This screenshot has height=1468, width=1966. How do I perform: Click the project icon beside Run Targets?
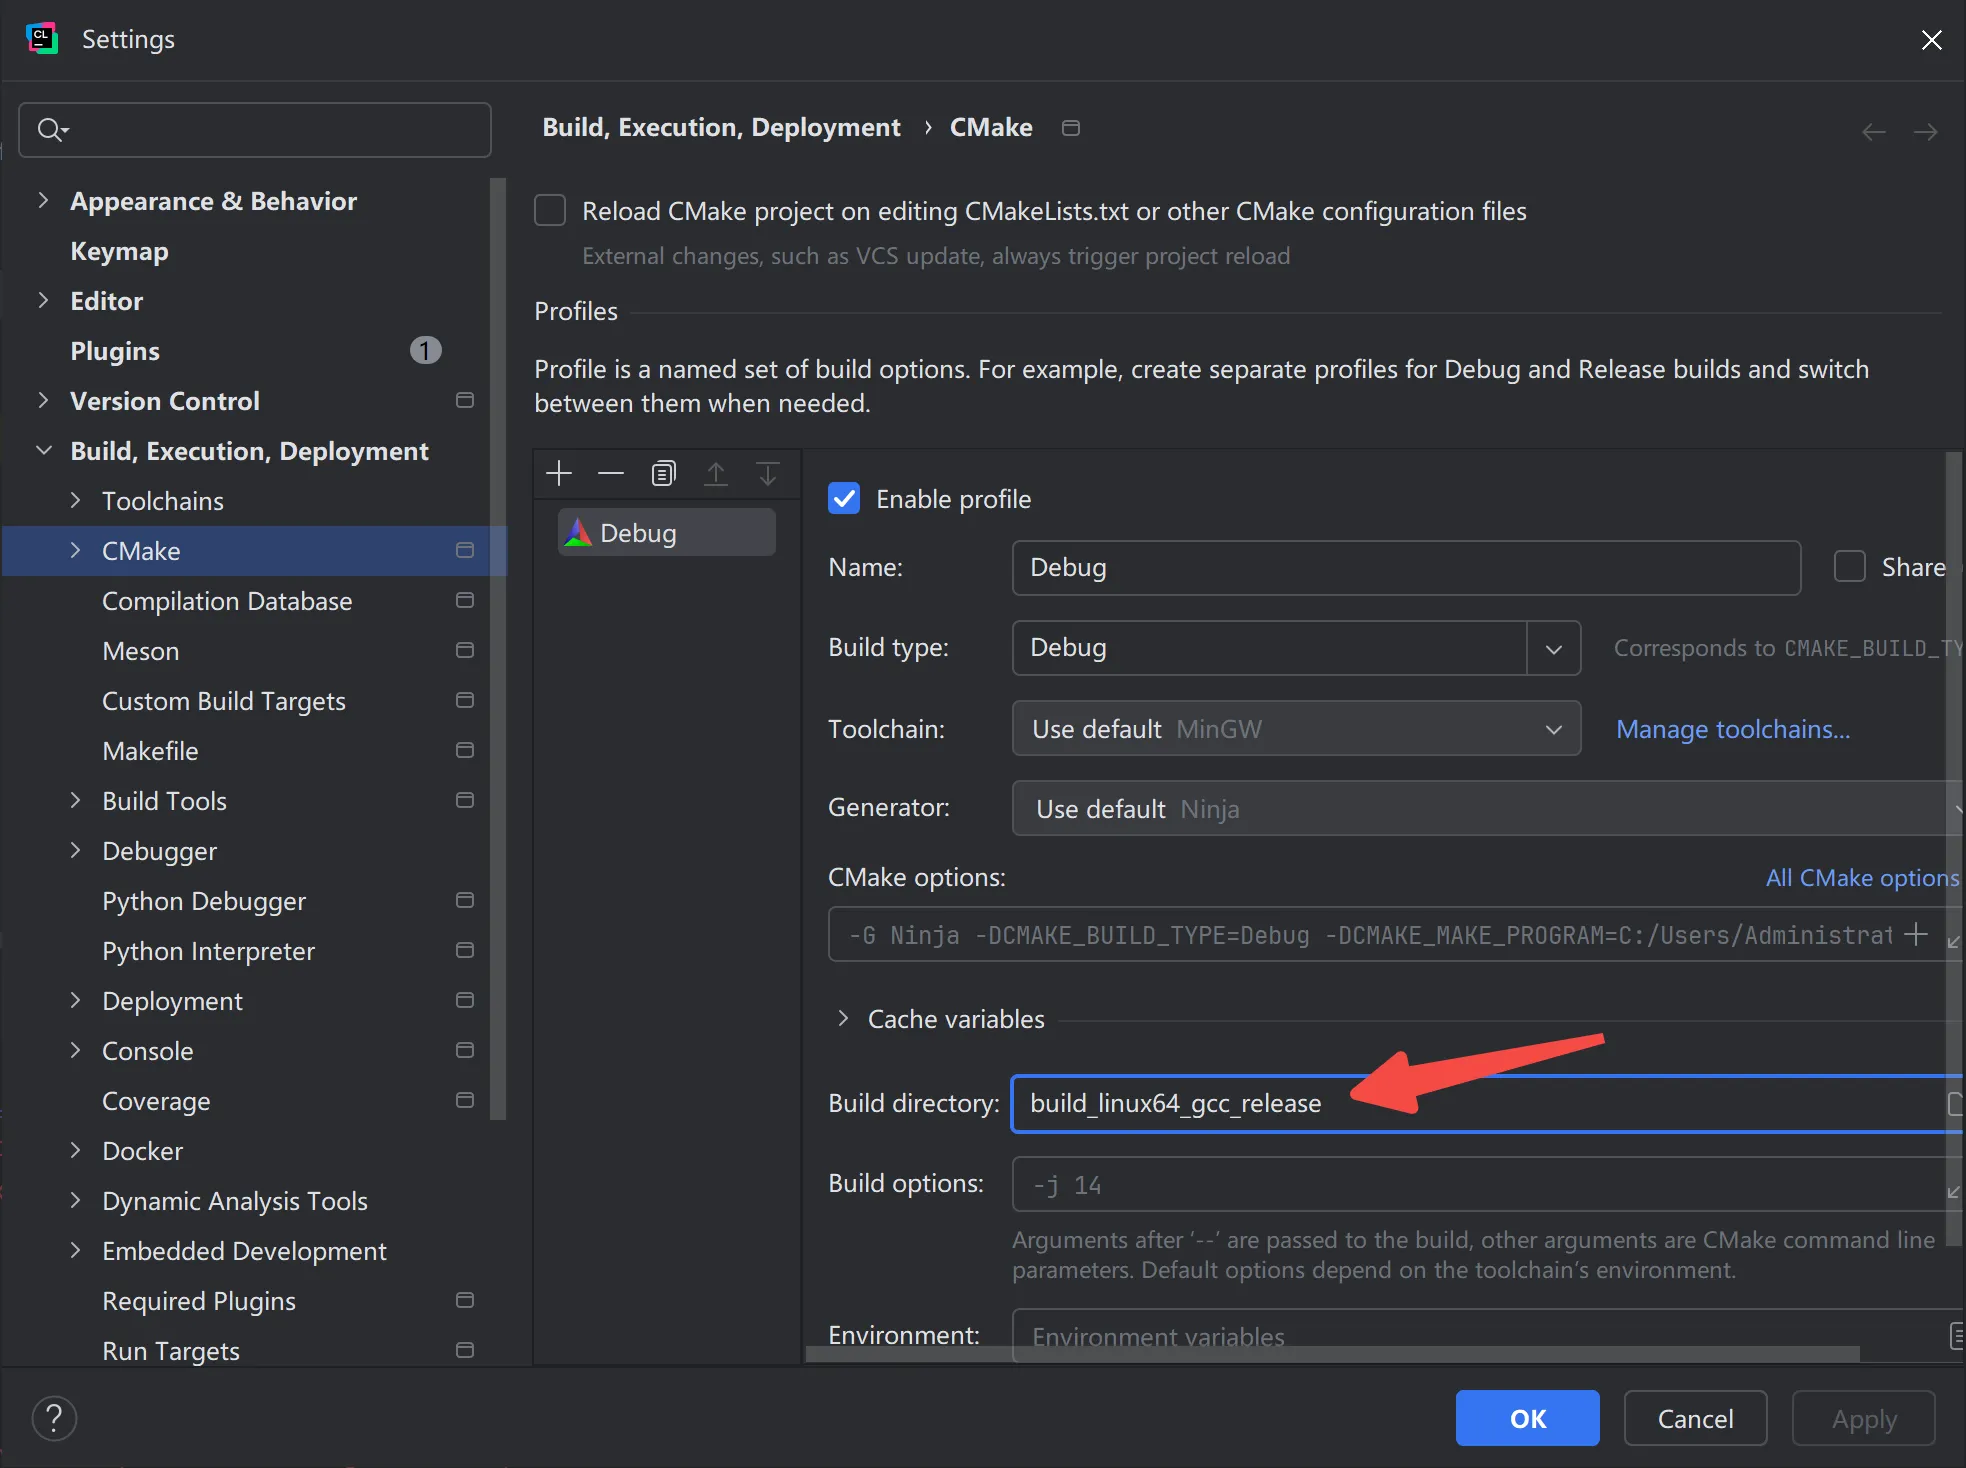[465, 1350]
